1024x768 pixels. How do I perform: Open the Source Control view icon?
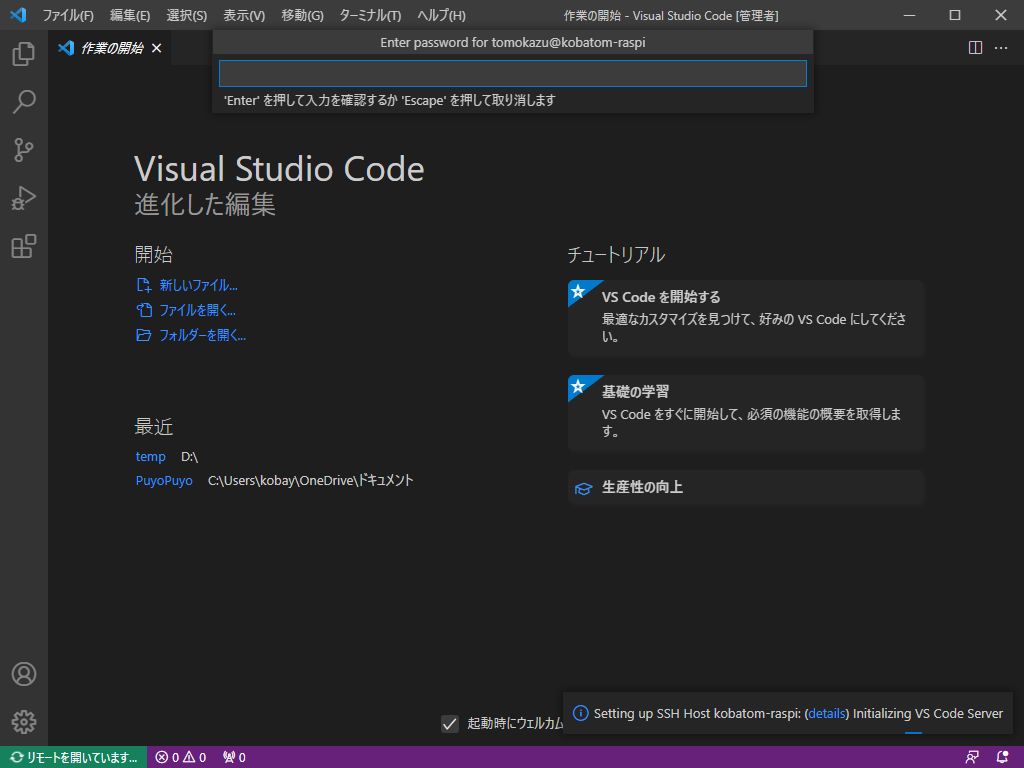click(x=23, y=149)
